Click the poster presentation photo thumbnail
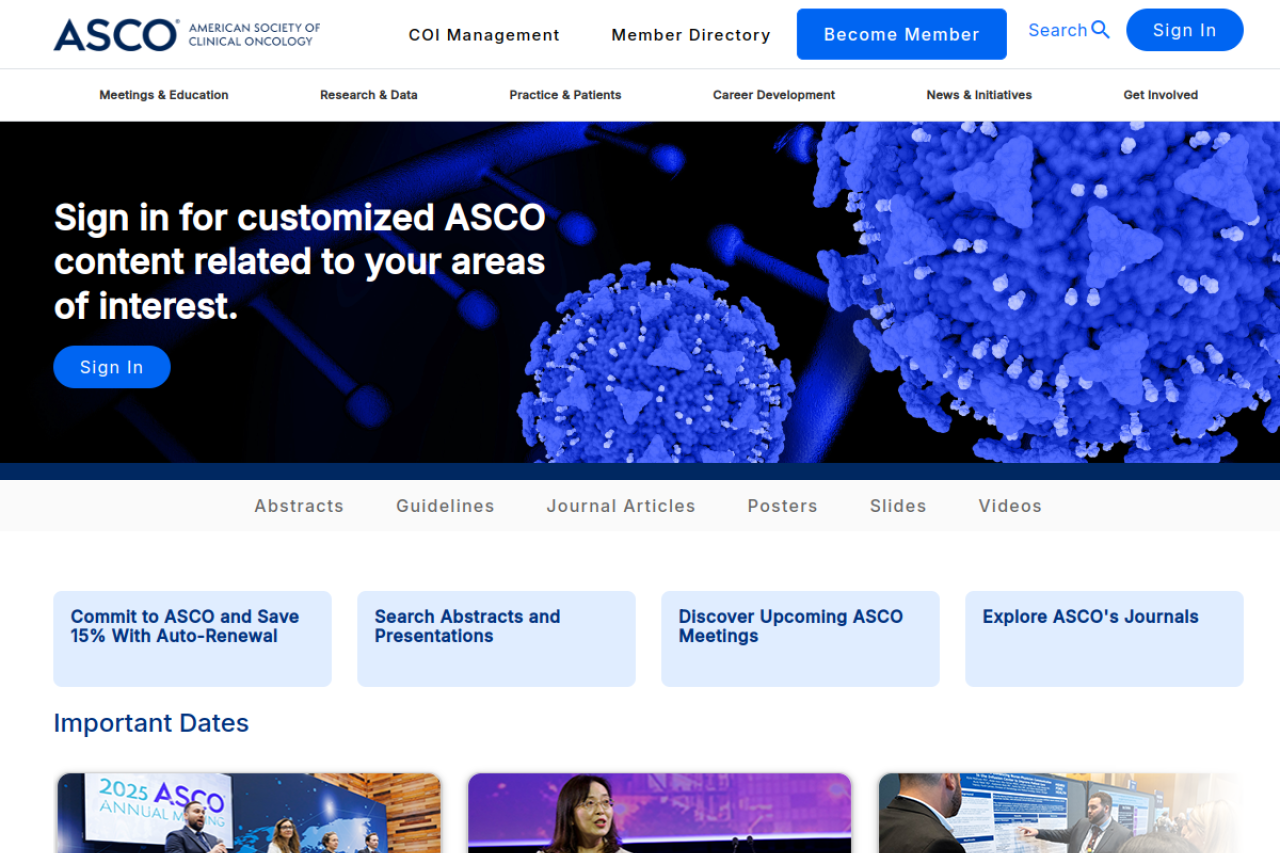This screenshot has height=853, width=1280. (1060, 813)
